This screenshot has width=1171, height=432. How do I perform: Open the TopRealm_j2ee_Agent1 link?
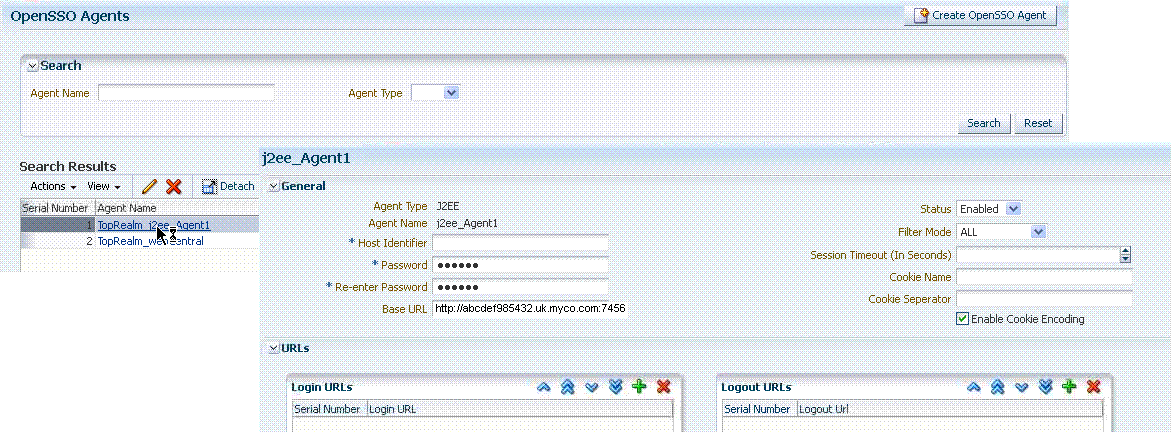coord(154,225)
